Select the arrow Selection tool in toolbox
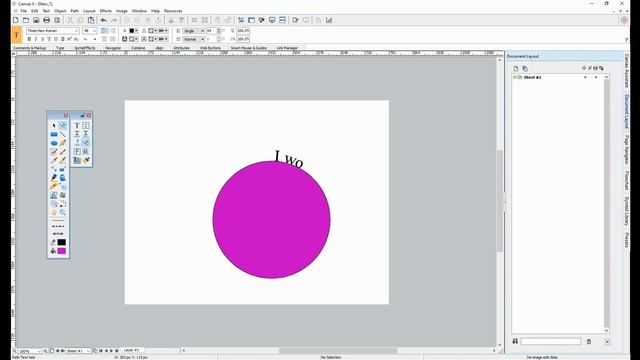 54,125
